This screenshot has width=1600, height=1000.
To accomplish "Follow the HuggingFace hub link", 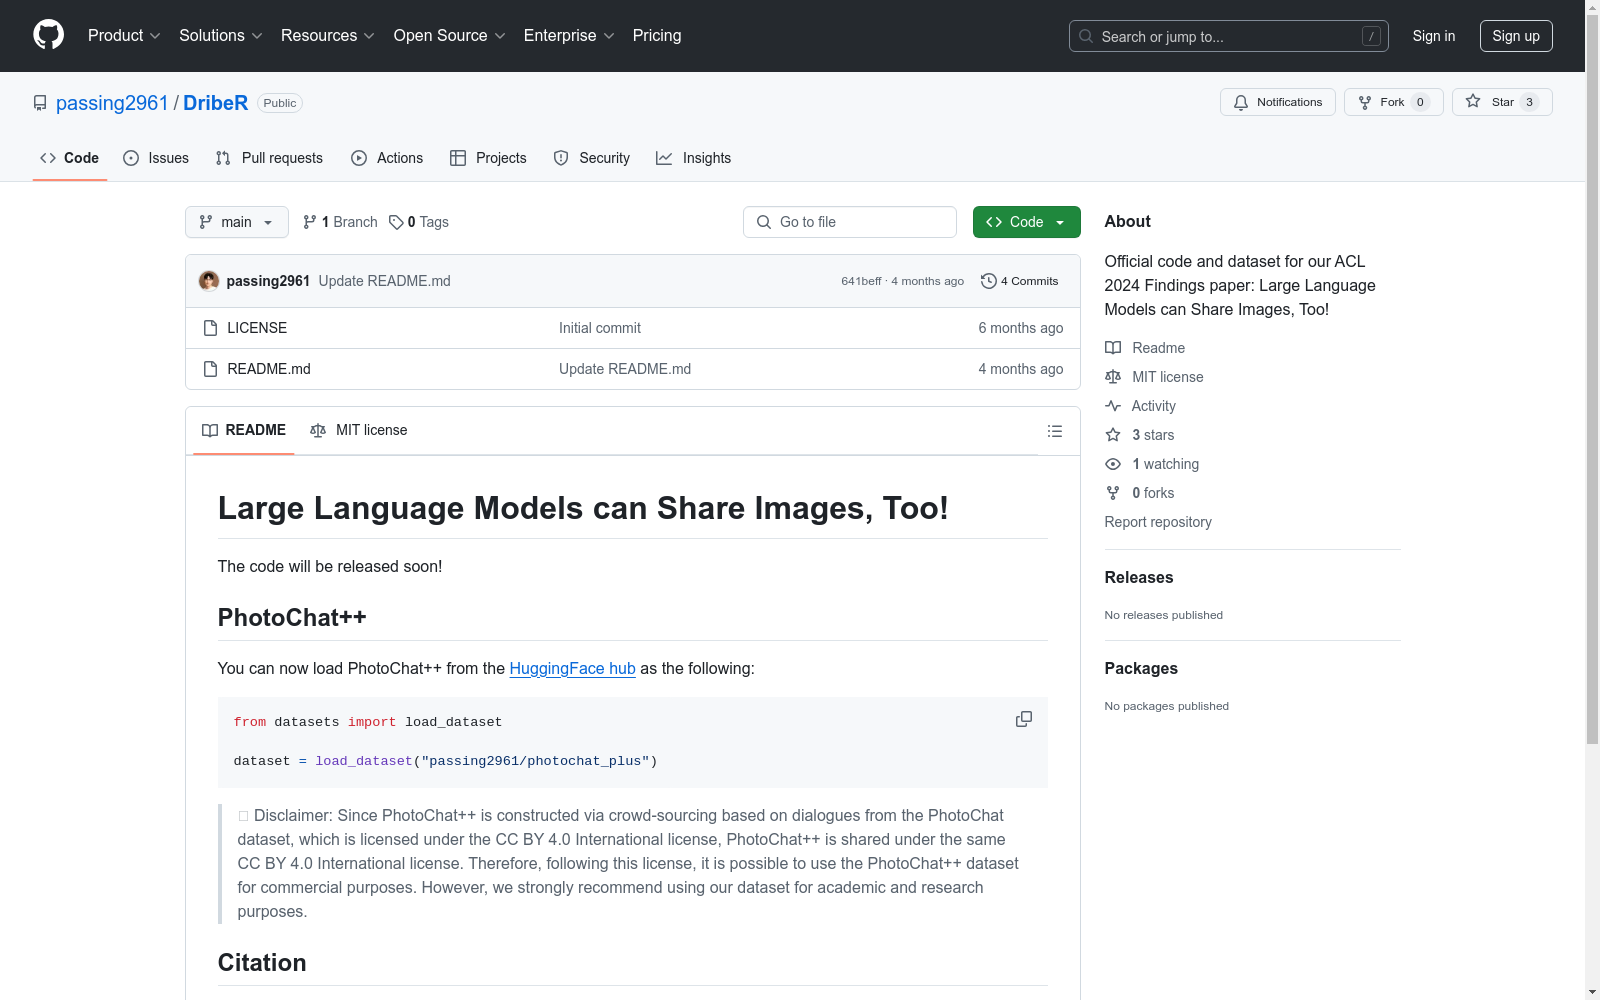I will pyautogui.click(x=572, y=668).
